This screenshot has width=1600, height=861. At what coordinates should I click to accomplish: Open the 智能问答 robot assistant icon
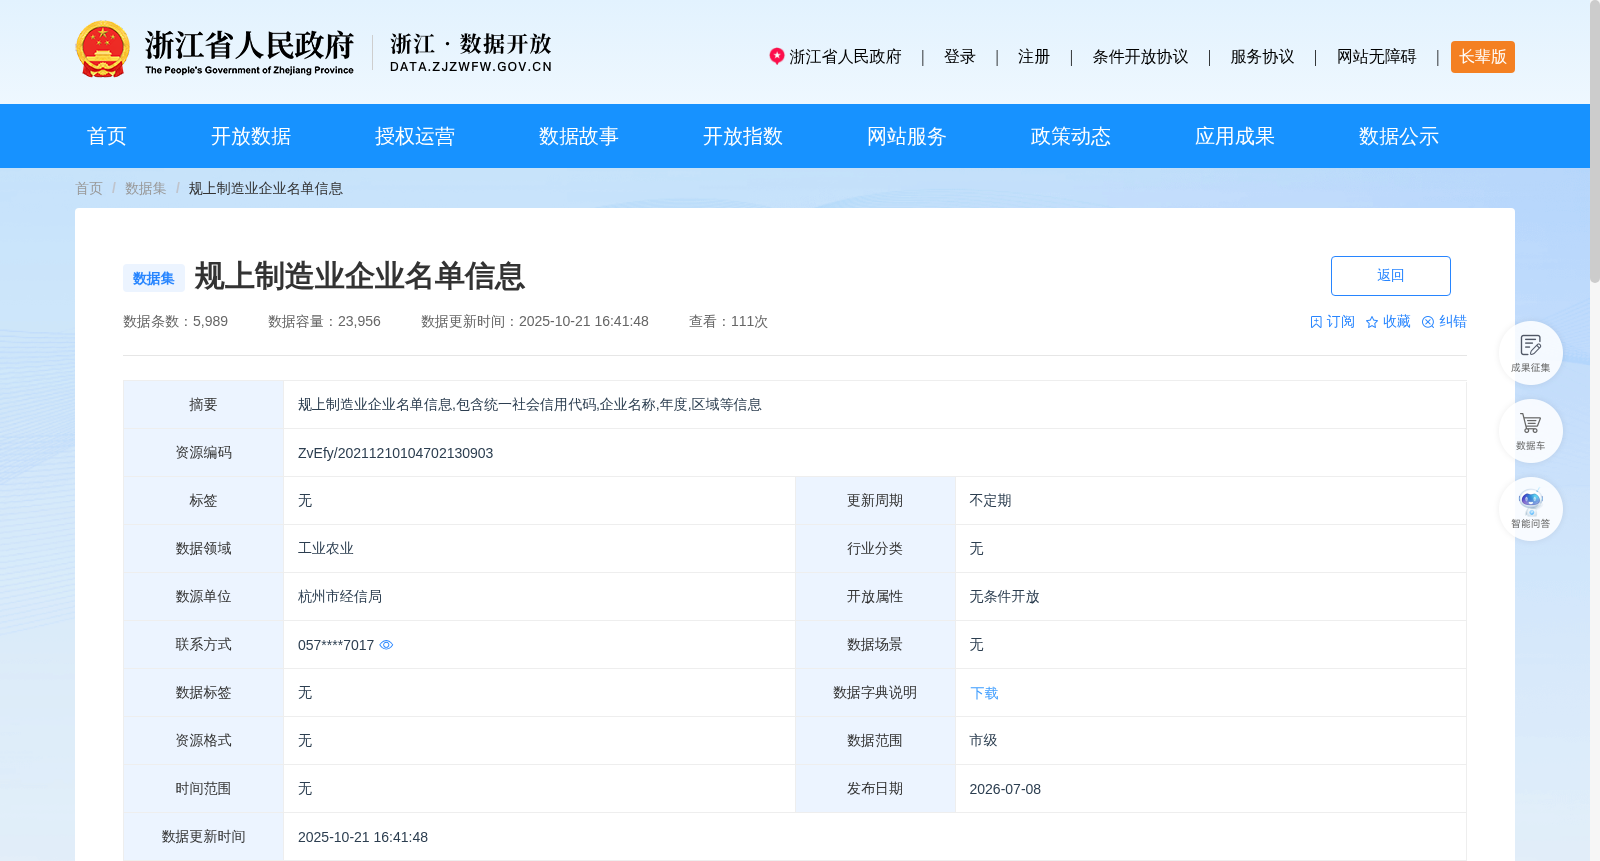(1530, 509)
